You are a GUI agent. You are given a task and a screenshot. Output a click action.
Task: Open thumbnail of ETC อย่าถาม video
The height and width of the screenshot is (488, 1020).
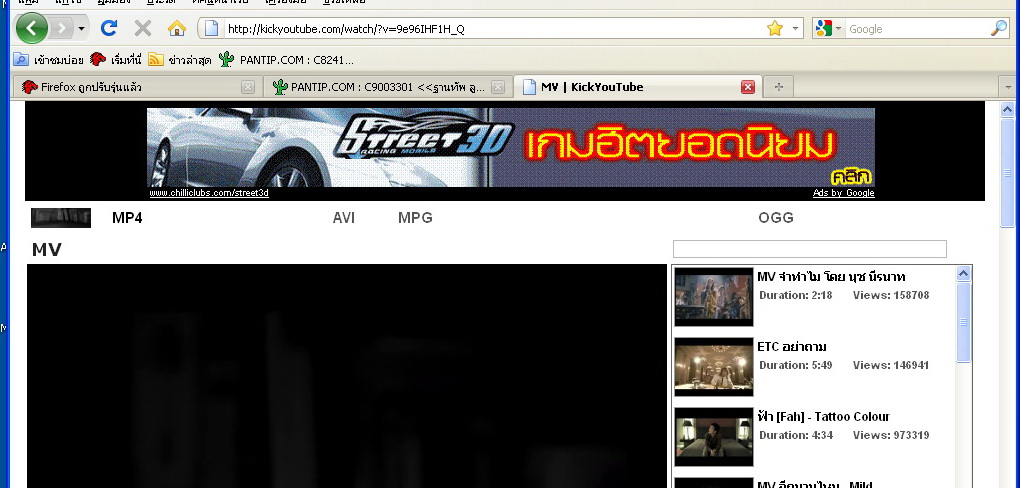coord(714,367)
